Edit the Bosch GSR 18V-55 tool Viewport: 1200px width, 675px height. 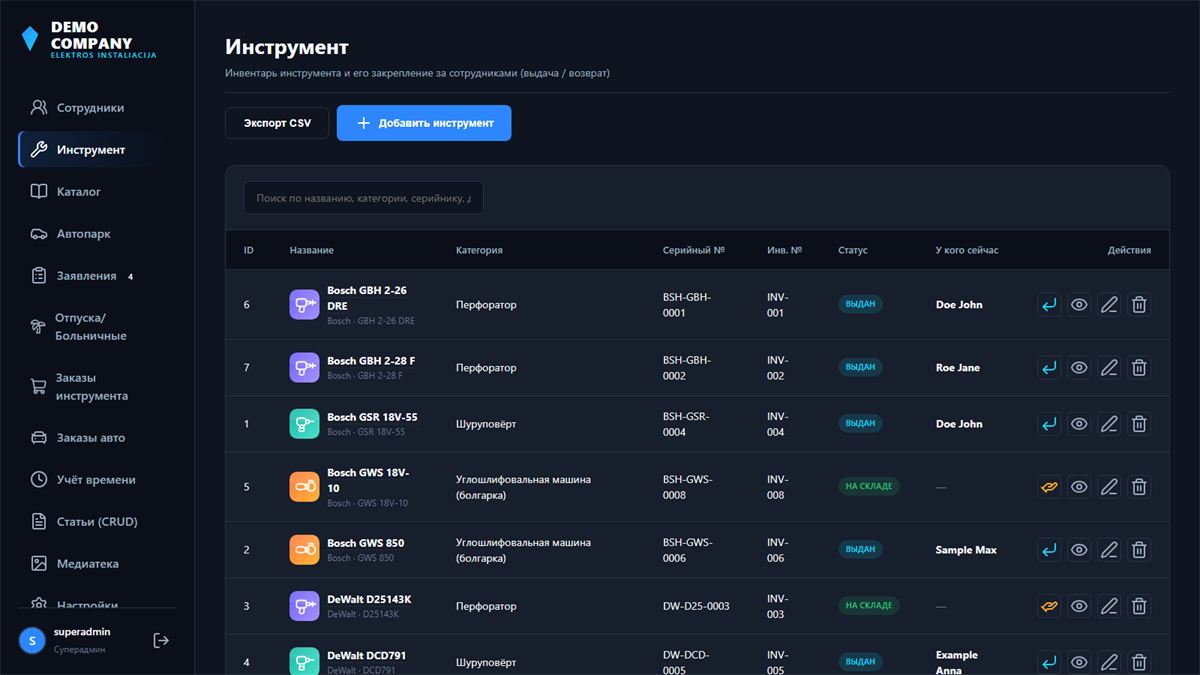1109,424
